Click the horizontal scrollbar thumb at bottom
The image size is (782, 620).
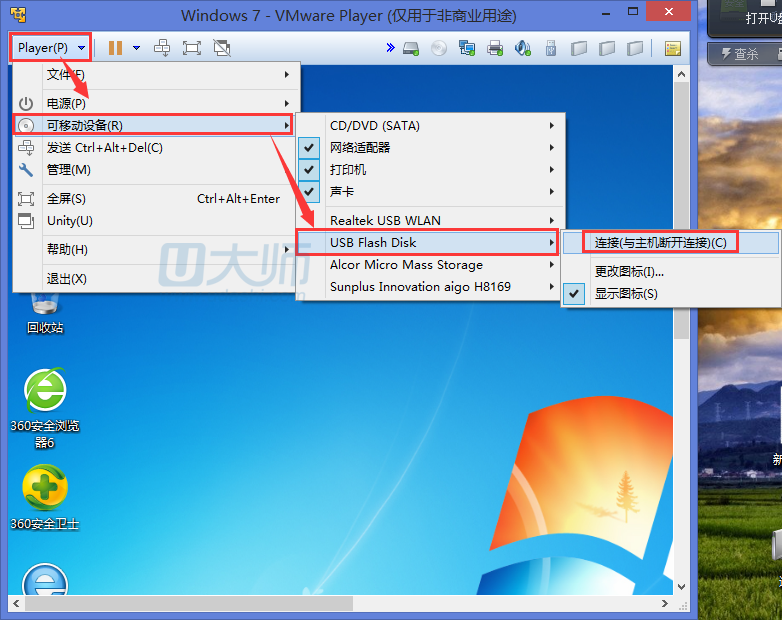tap(189, 604)
